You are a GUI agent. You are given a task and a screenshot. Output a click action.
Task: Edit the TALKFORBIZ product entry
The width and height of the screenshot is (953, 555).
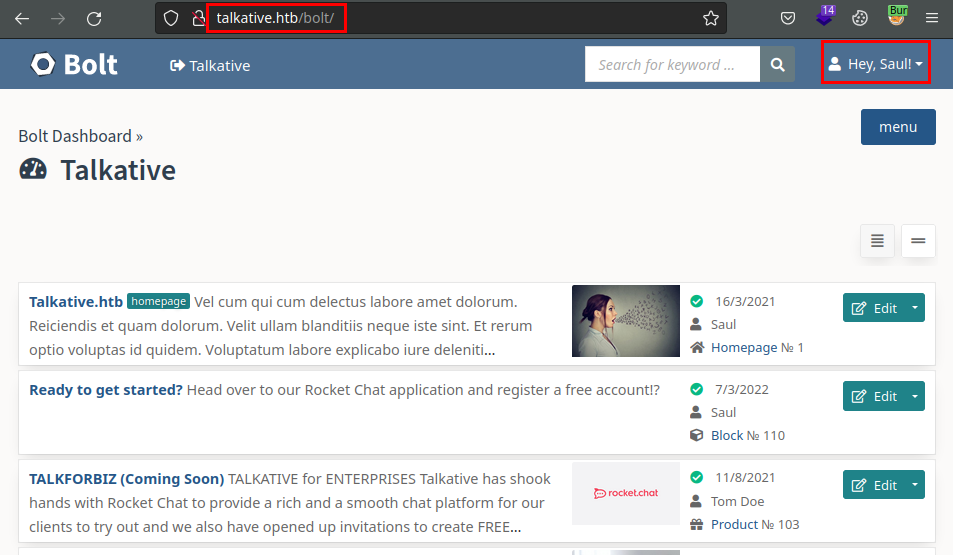874,484
